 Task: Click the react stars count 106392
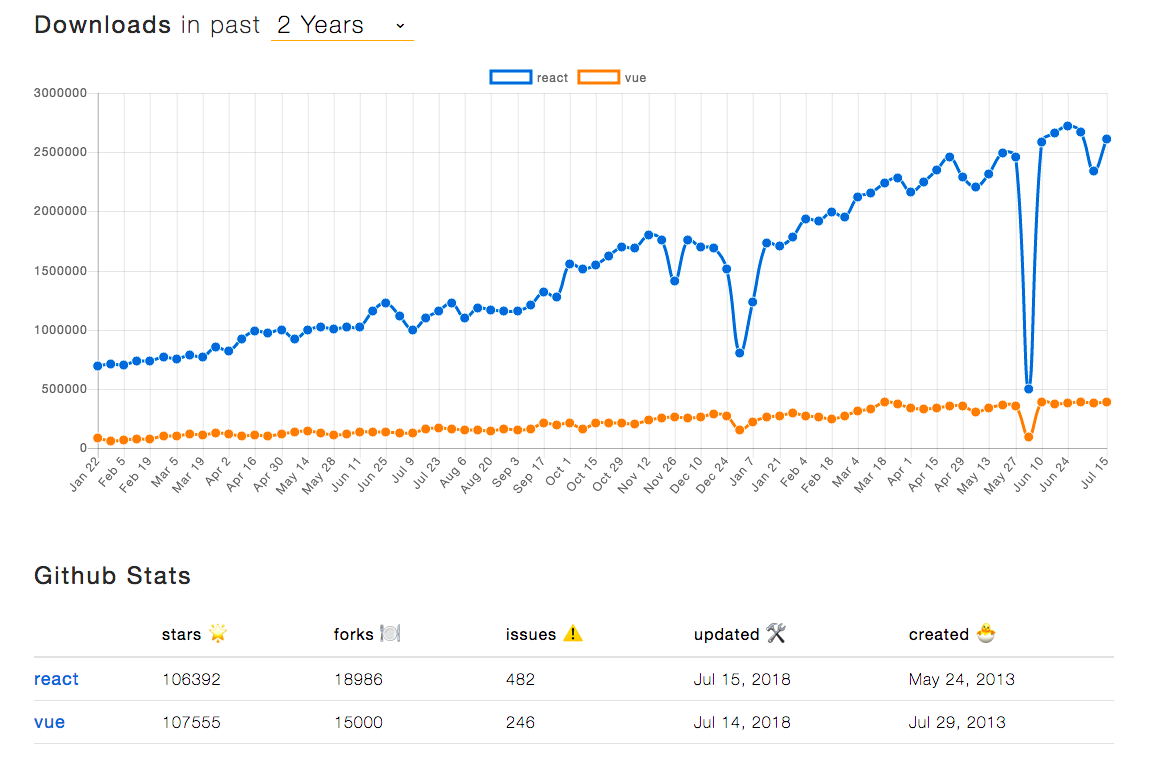(191, 679)
